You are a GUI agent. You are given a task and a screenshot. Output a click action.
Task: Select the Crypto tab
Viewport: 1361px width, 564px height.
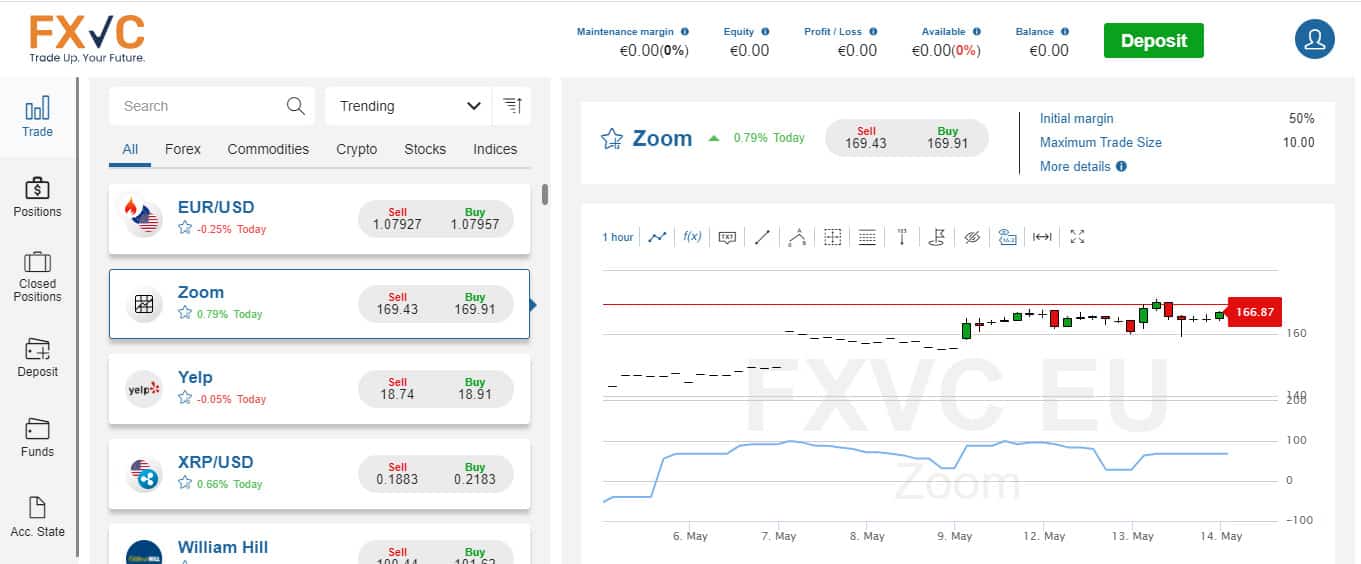(357, 149)
